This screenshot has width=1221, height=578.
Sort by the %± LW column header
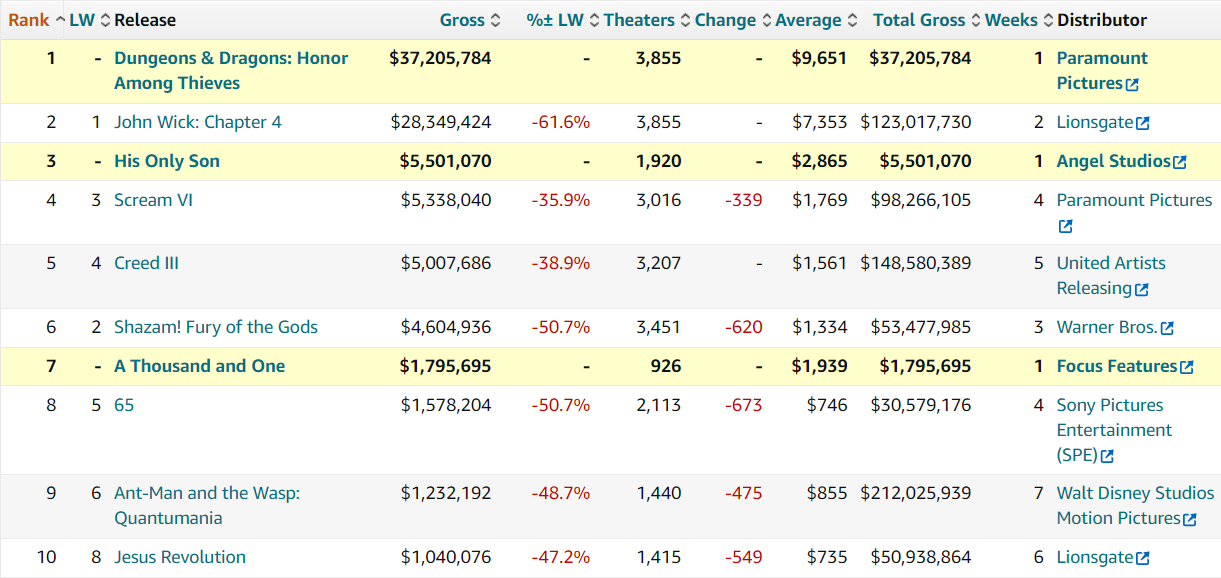(563, 20)
